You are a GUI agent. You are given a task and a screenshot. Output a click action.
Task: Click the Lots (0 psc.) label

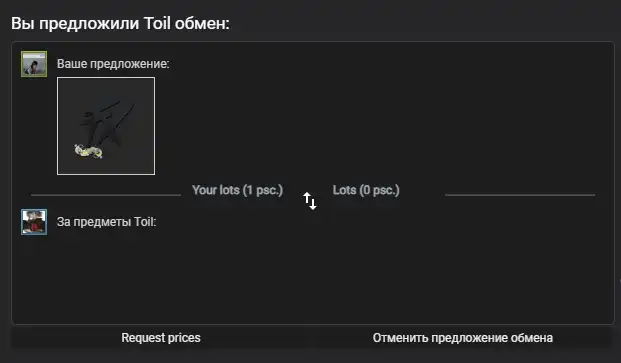click(x=366, y=190)
